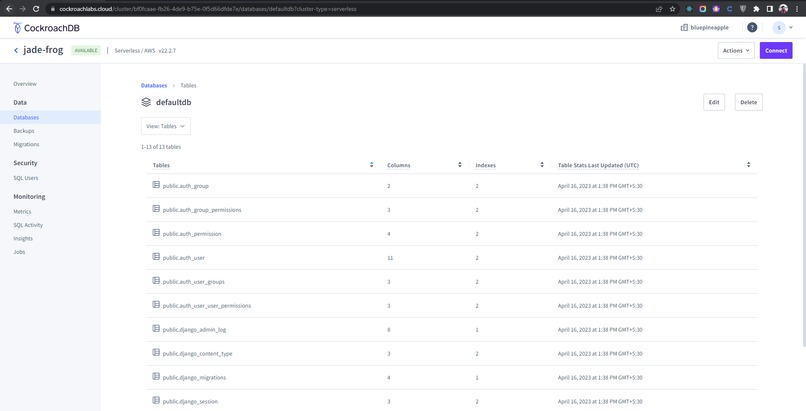
Task: Open public.django_admin_log table link
Action: coord(194,330)
